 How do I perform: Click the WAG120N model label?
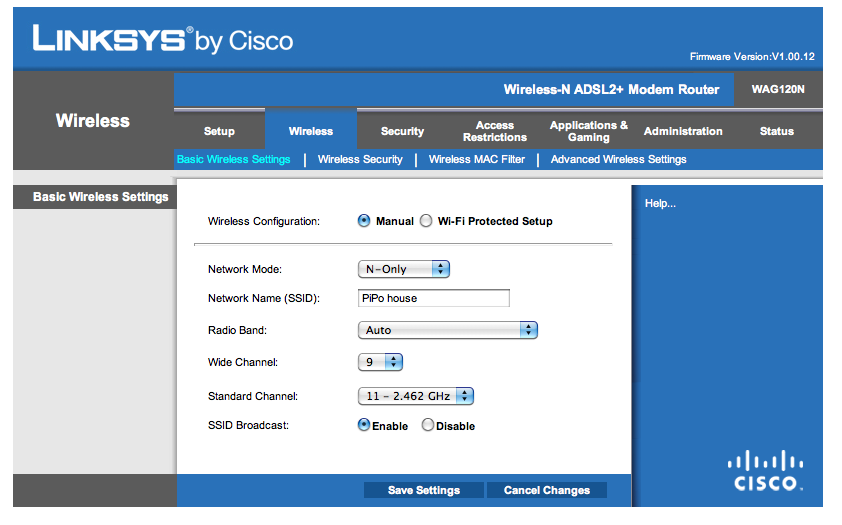tap(778, 89)
